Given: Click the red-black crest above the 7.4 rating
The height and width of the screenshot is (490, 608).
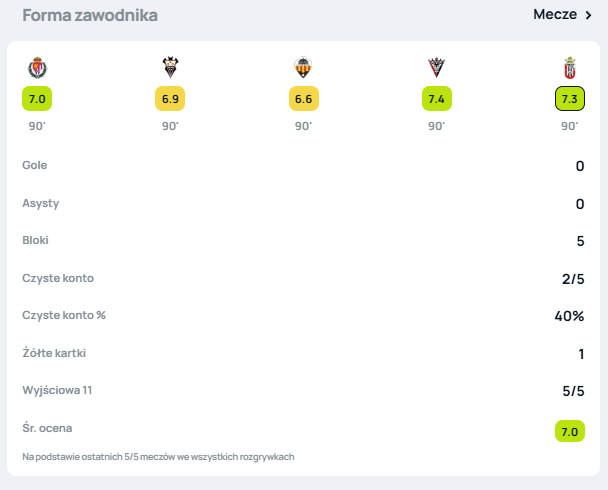Looking at the screenshot, I should pos(436,68).
